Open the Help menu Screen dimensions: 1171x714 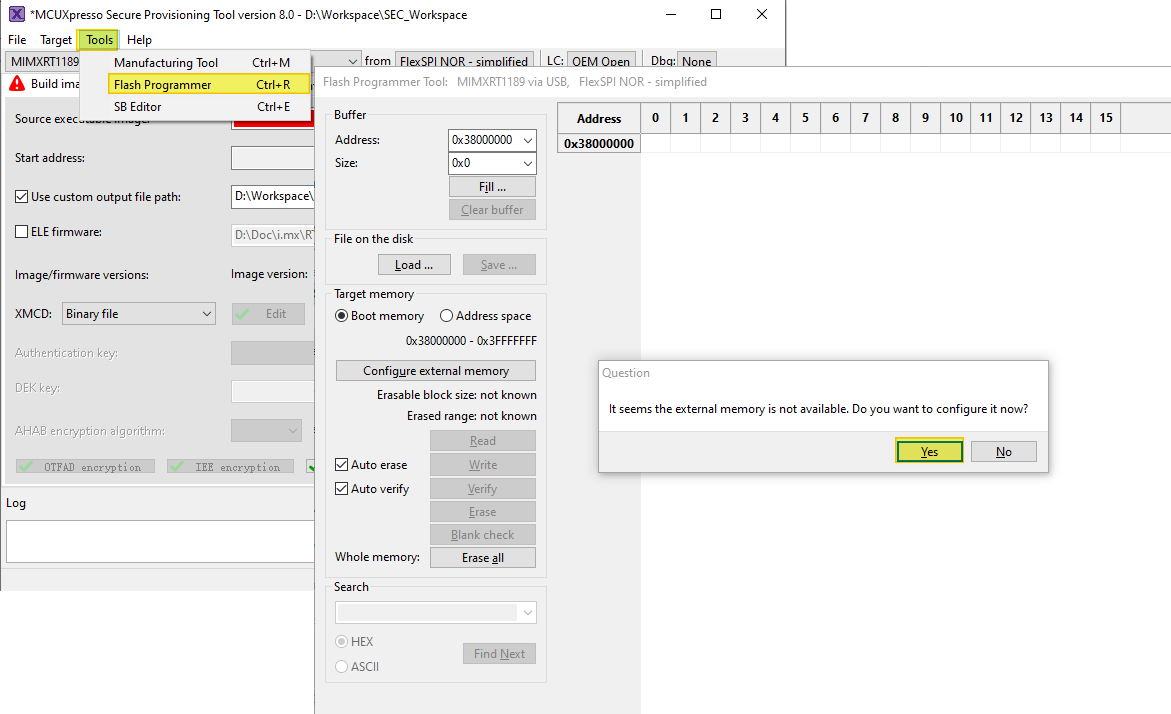click(x=140, y=40)
